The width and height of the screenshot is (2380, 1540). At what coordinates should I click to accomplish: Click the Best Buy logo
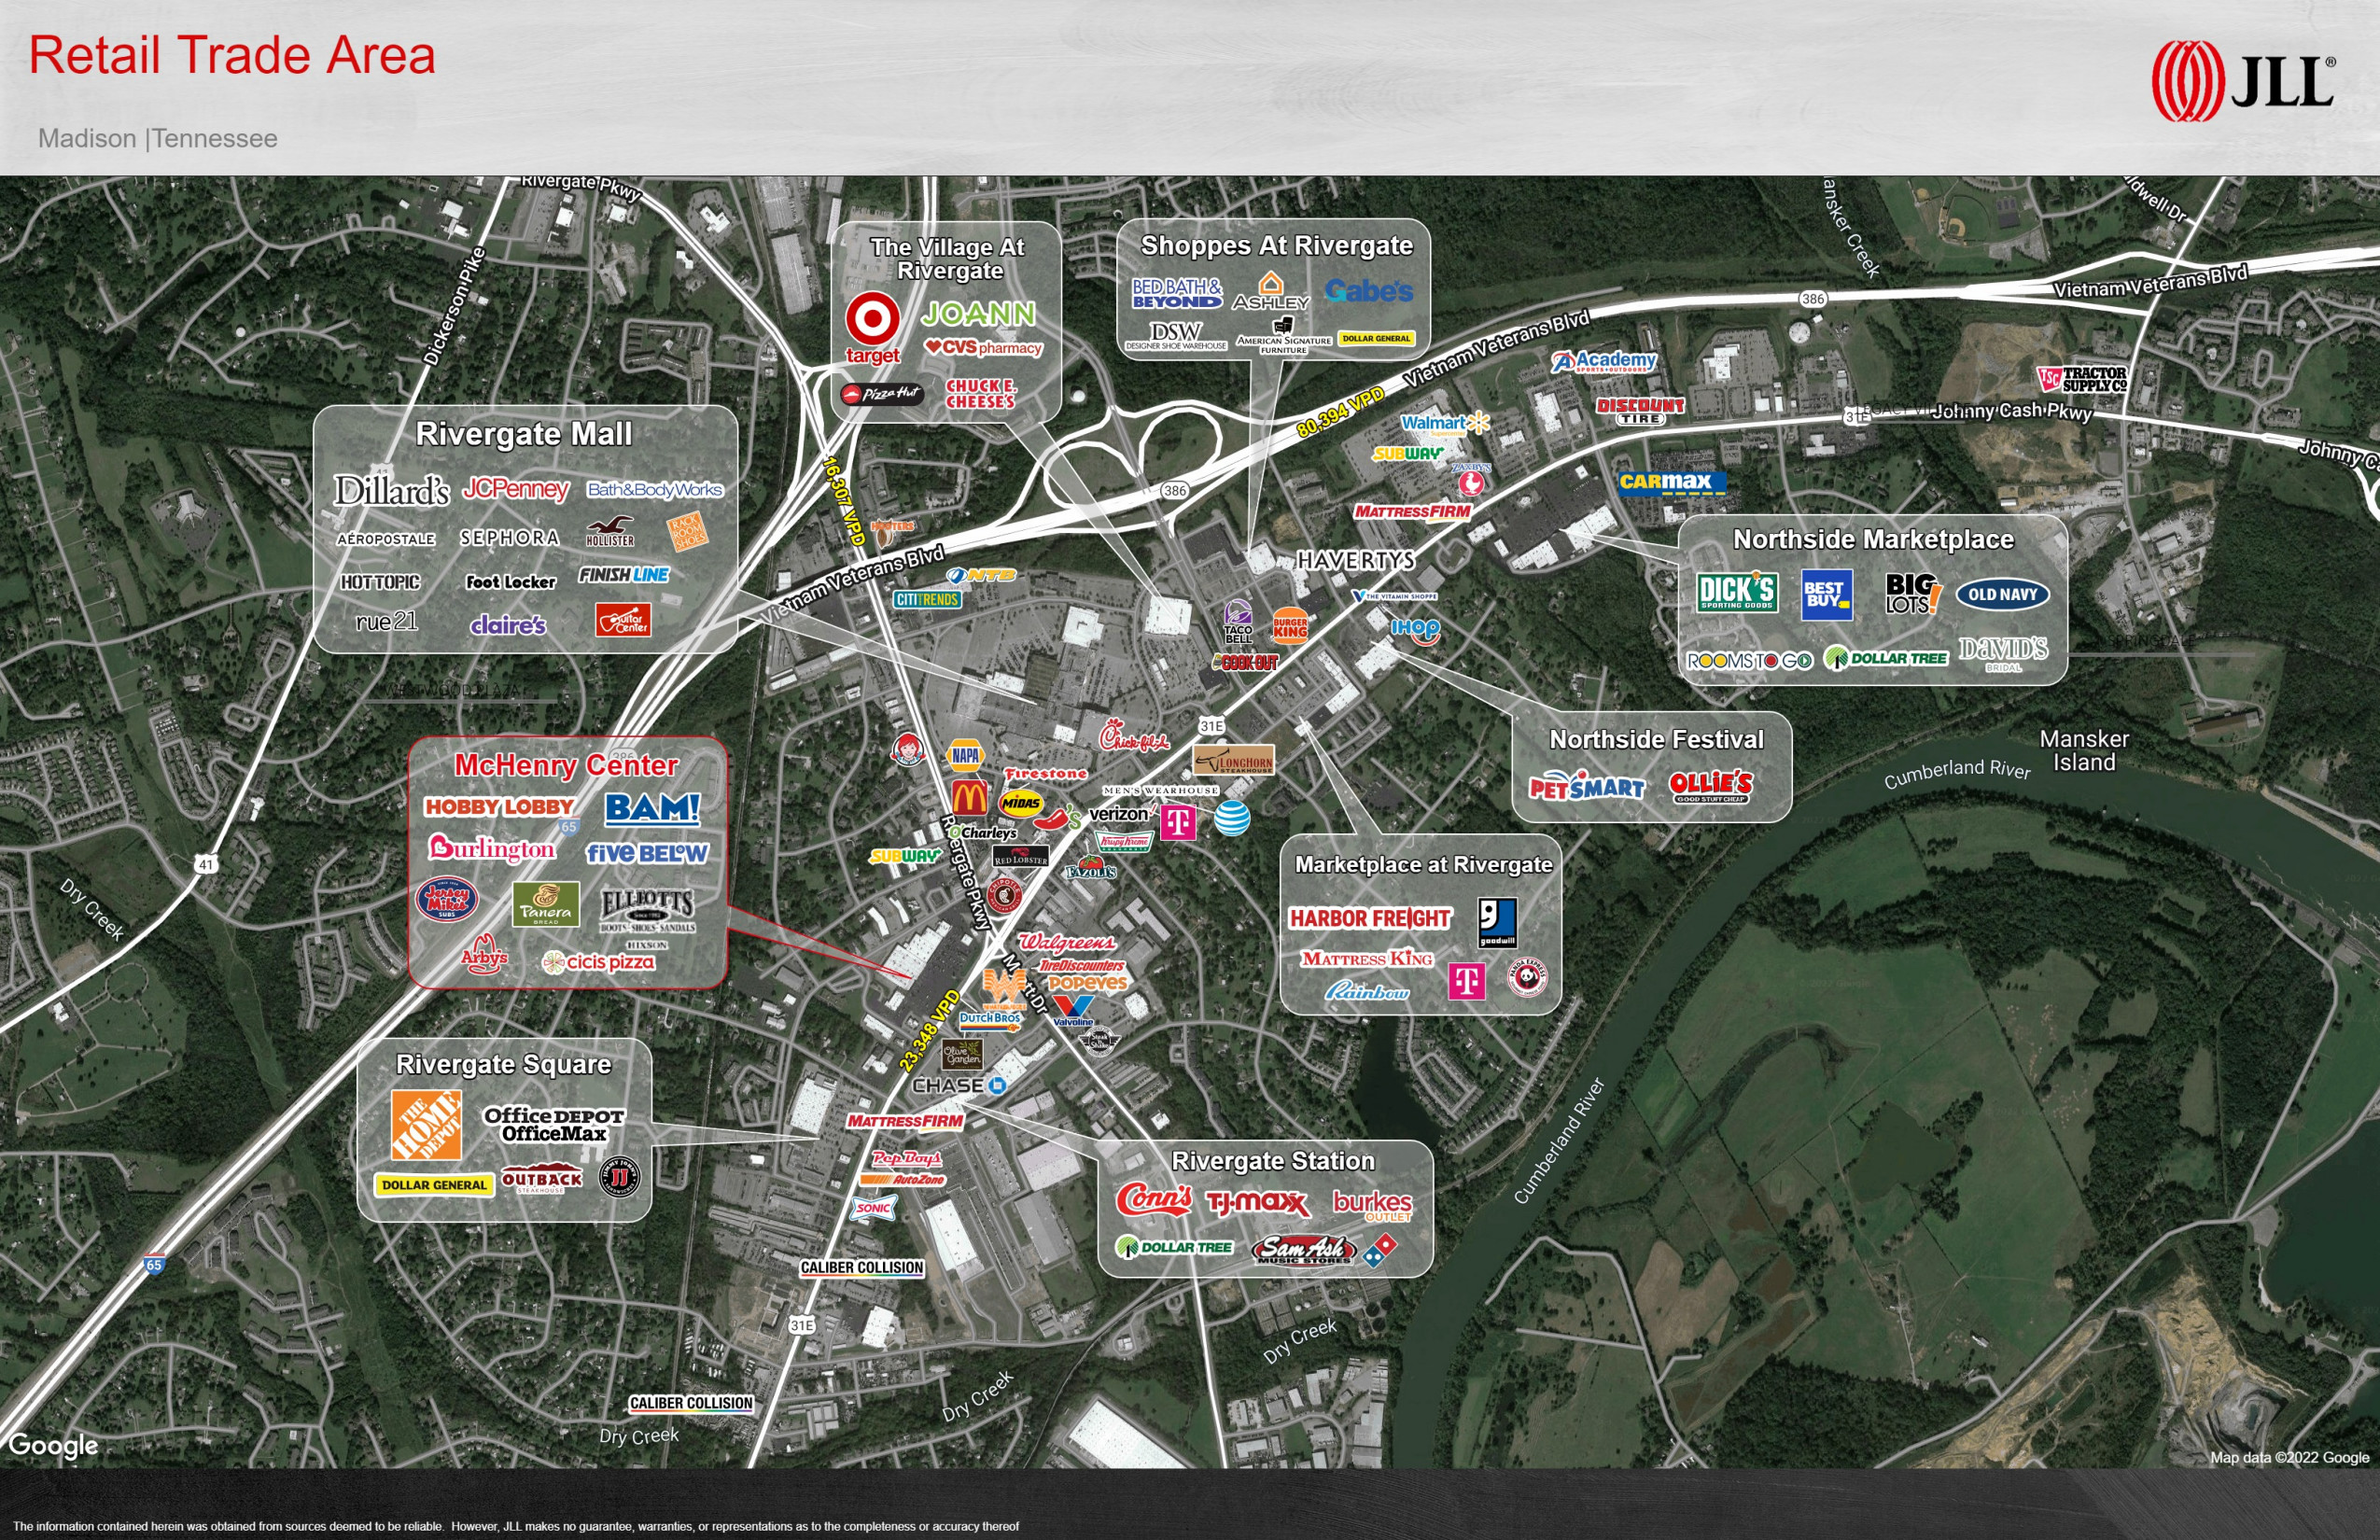1826,595
